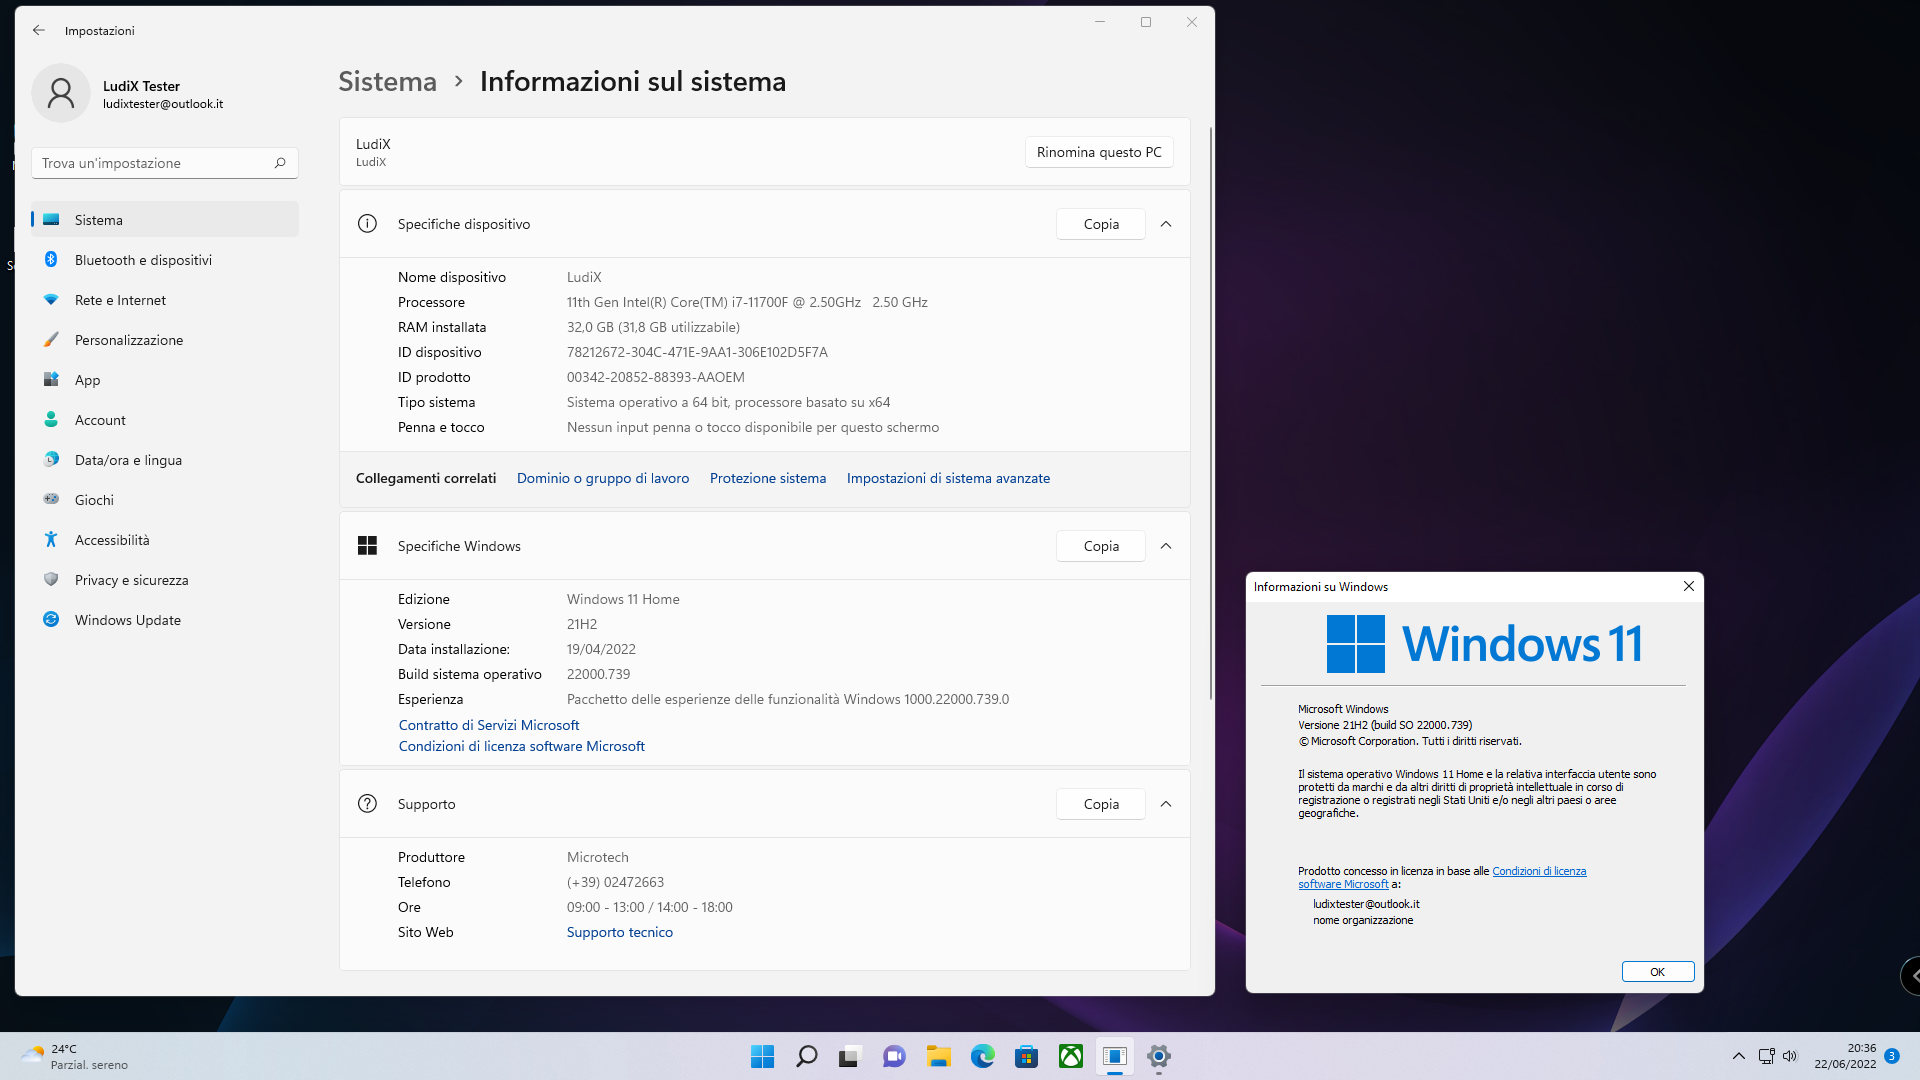Viewport: 1920px width, 1080px height.
Task: Open taskbar Search
Action: tap(806, 1056)
